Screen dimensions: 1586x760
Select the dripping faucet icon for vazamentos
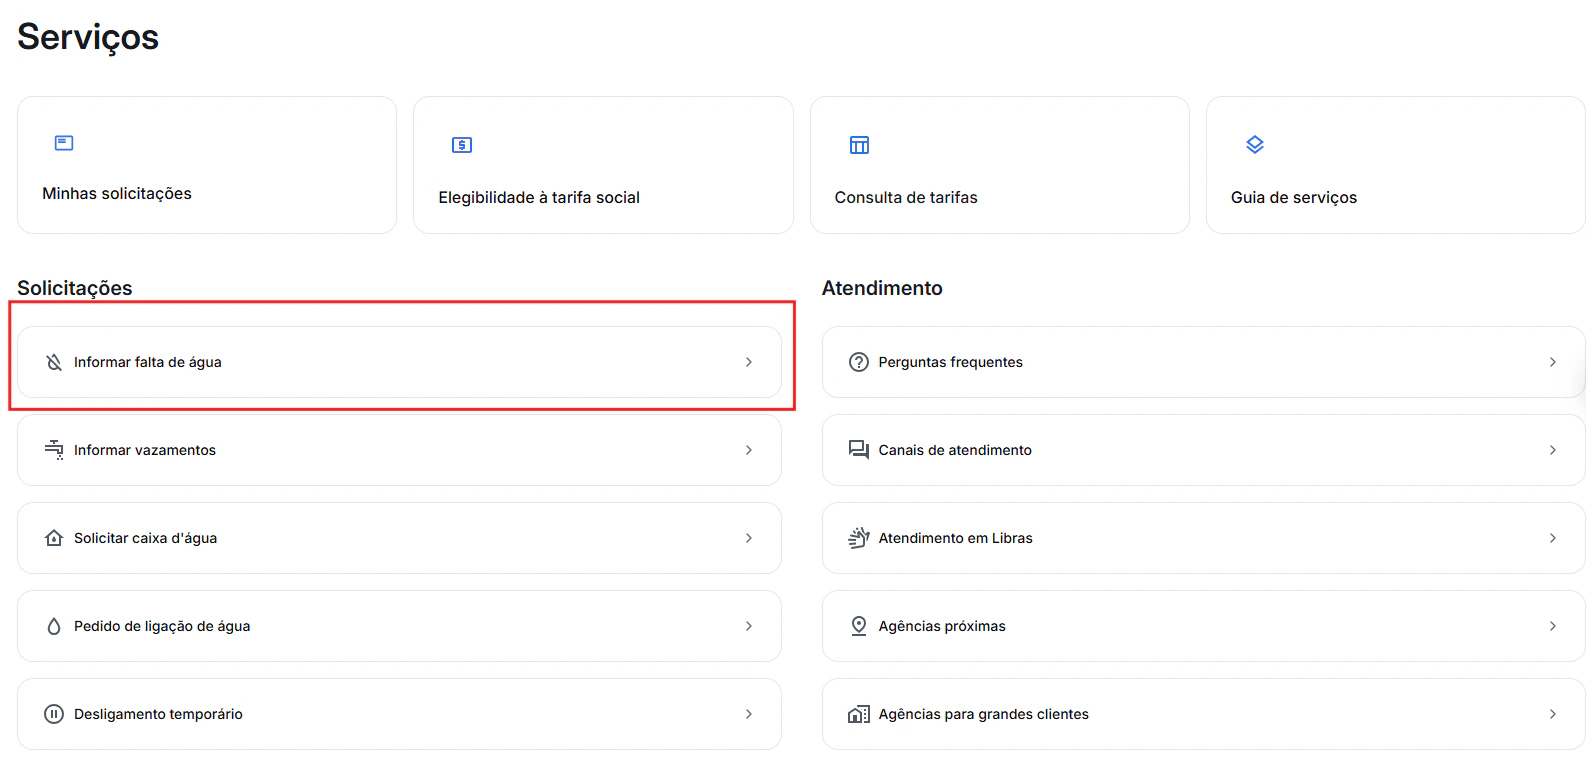[x=53, y=450]
